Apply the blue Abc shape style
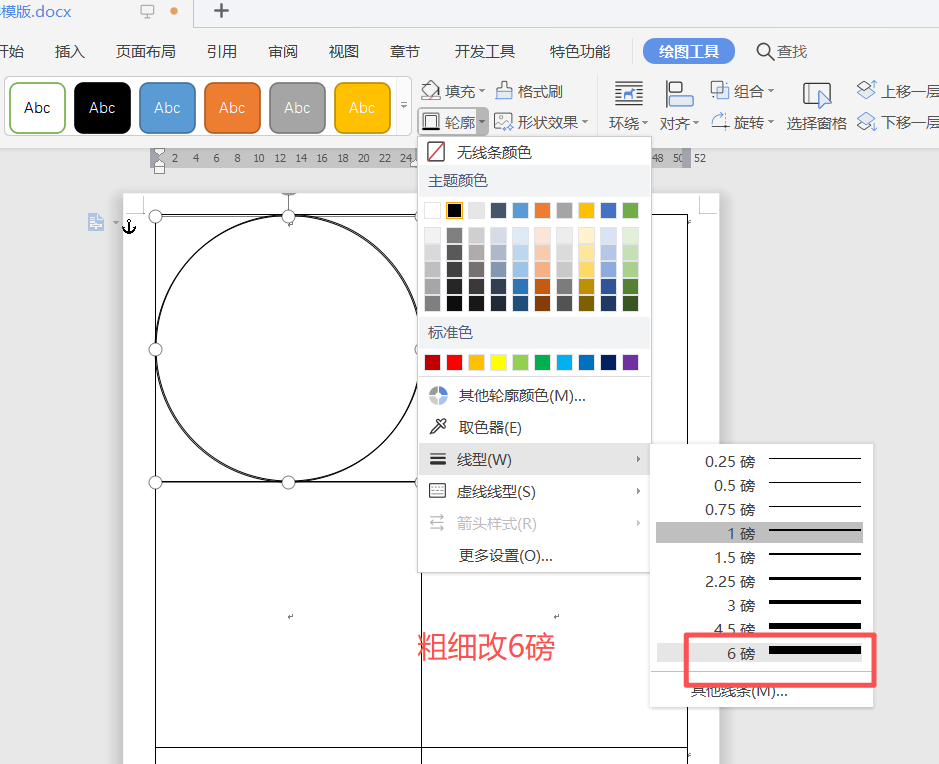 point(167,108)
